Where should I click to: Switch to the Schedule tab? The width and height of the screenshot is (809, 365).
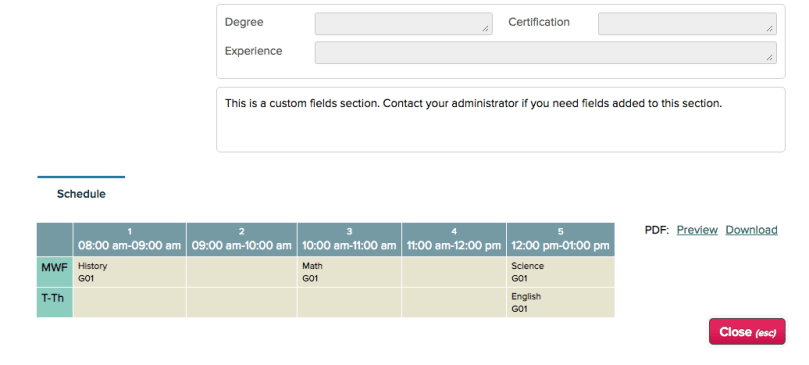tap(81, 194)
